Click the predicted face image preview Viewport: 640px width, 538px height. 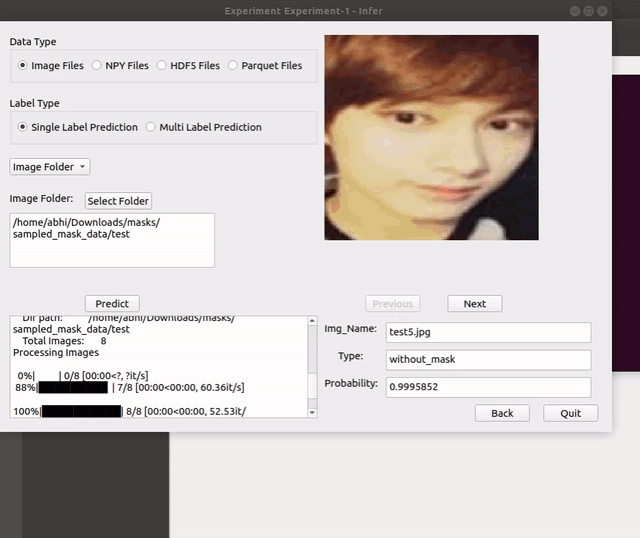(x=431, y=138)
